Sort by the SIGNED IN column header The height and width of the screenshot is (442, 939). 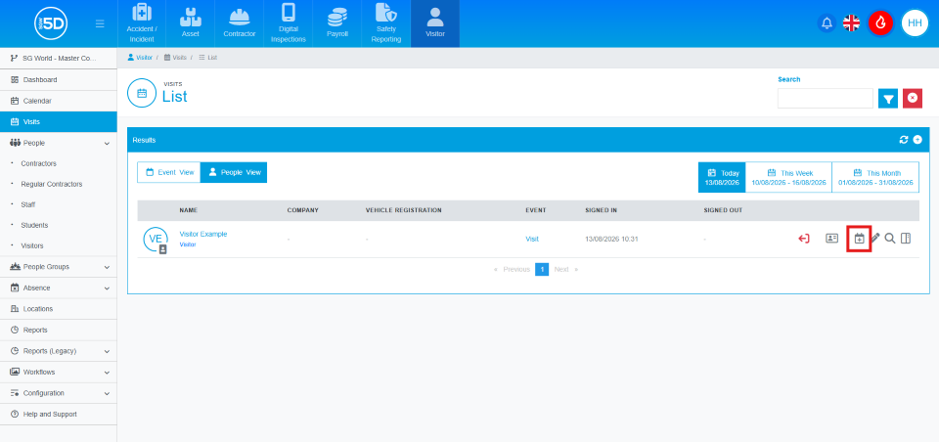tap(601, 210)
